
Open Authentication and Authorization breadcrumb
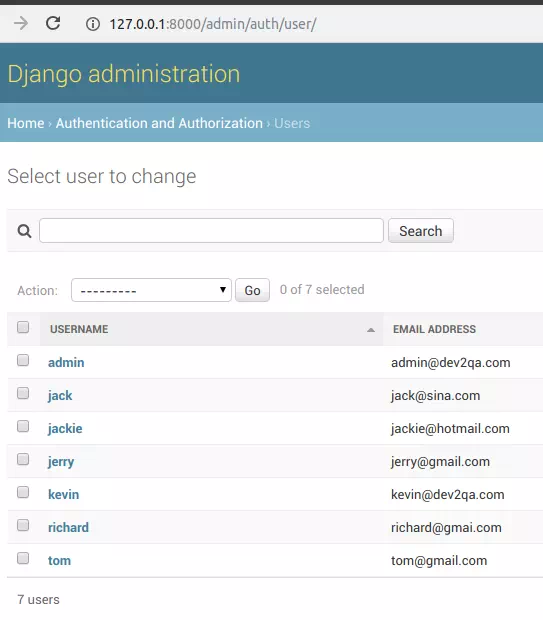pyautogui.click(x=159, y=123)
